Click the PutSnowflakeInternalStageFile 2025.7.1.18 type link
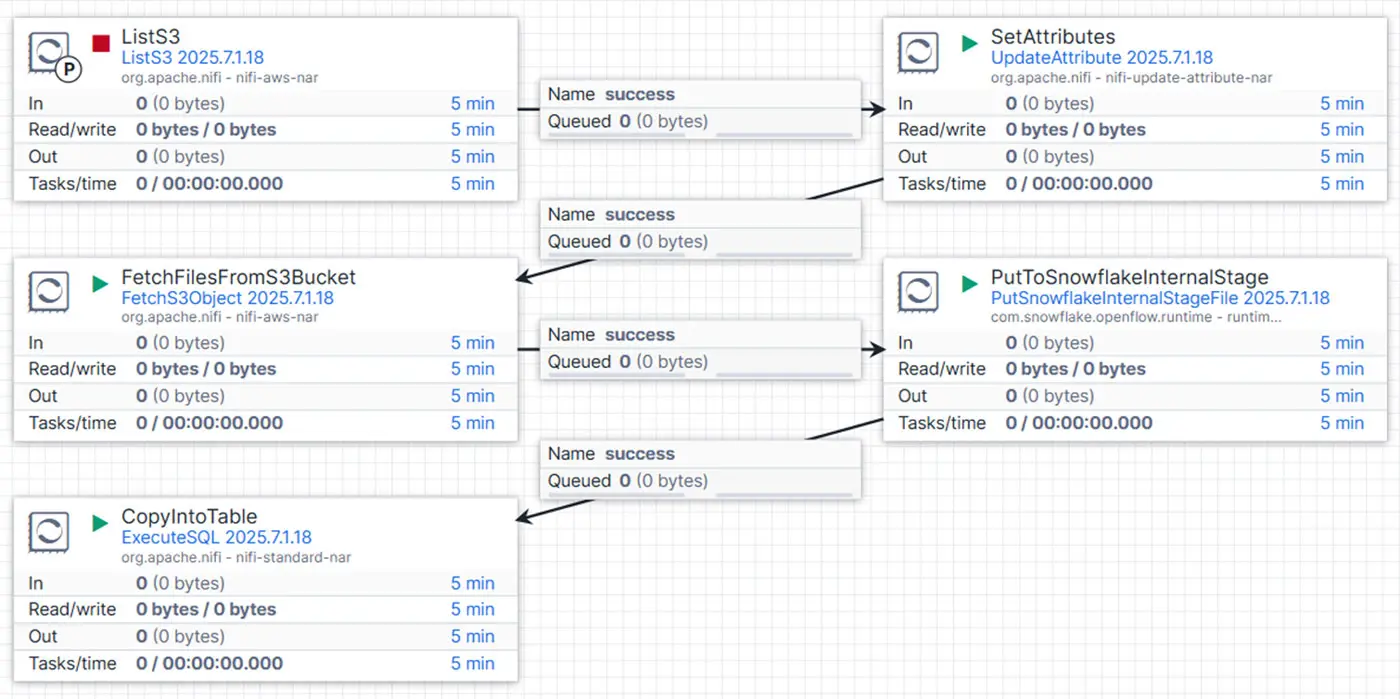The width and height of the screenshot is (1400, 699). pos(1161,298)
